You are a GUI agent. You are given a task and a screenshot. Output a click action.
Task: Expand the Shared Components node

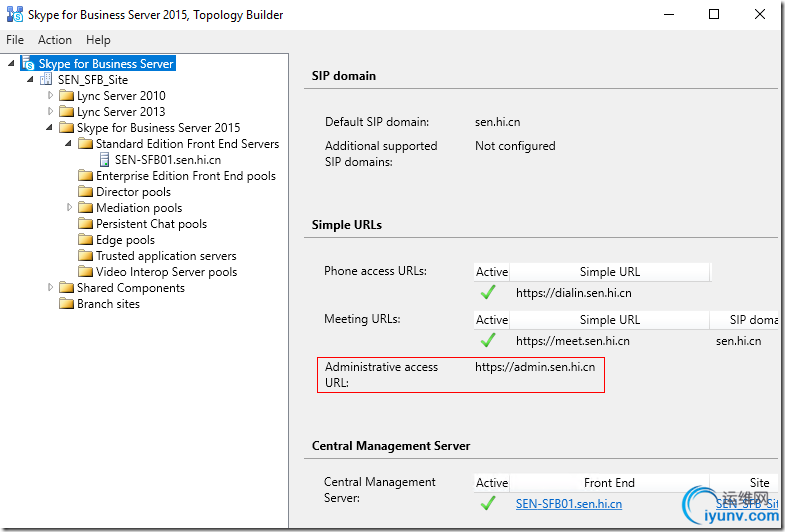tap(51, 288)
